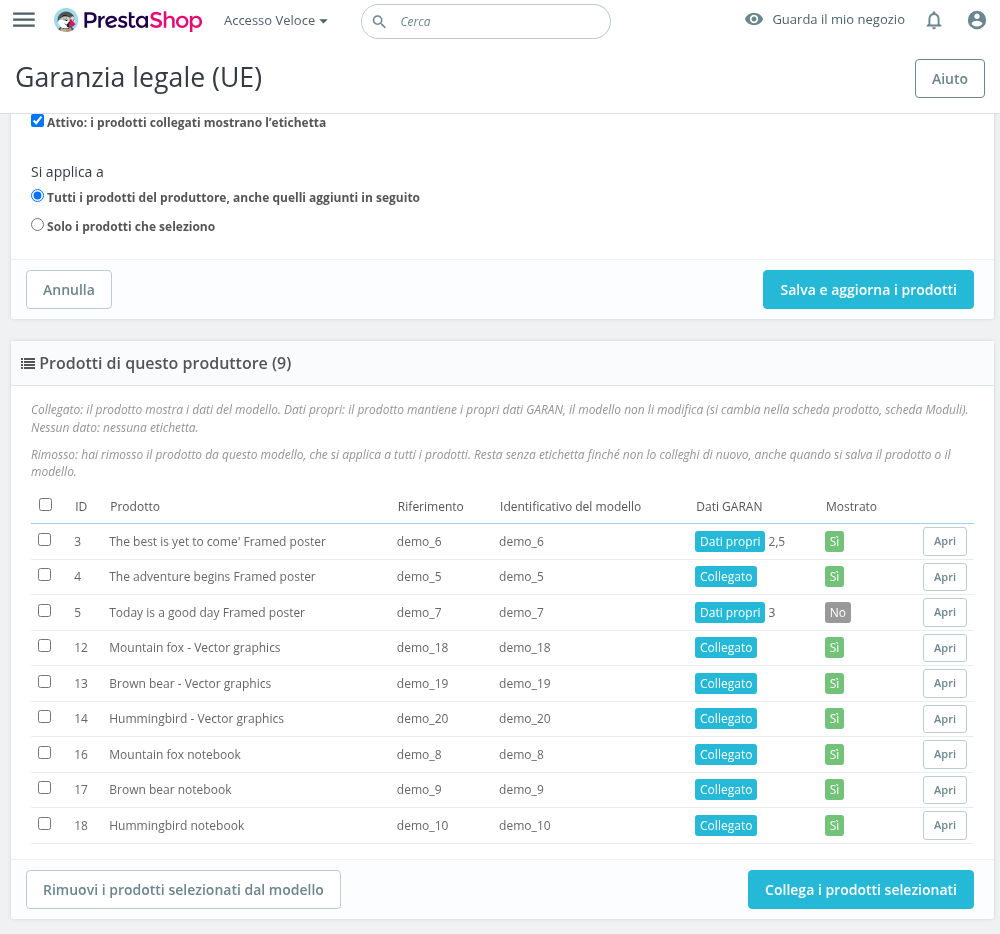
Task: Click the Riferimento column header
Action: point(430,506)
